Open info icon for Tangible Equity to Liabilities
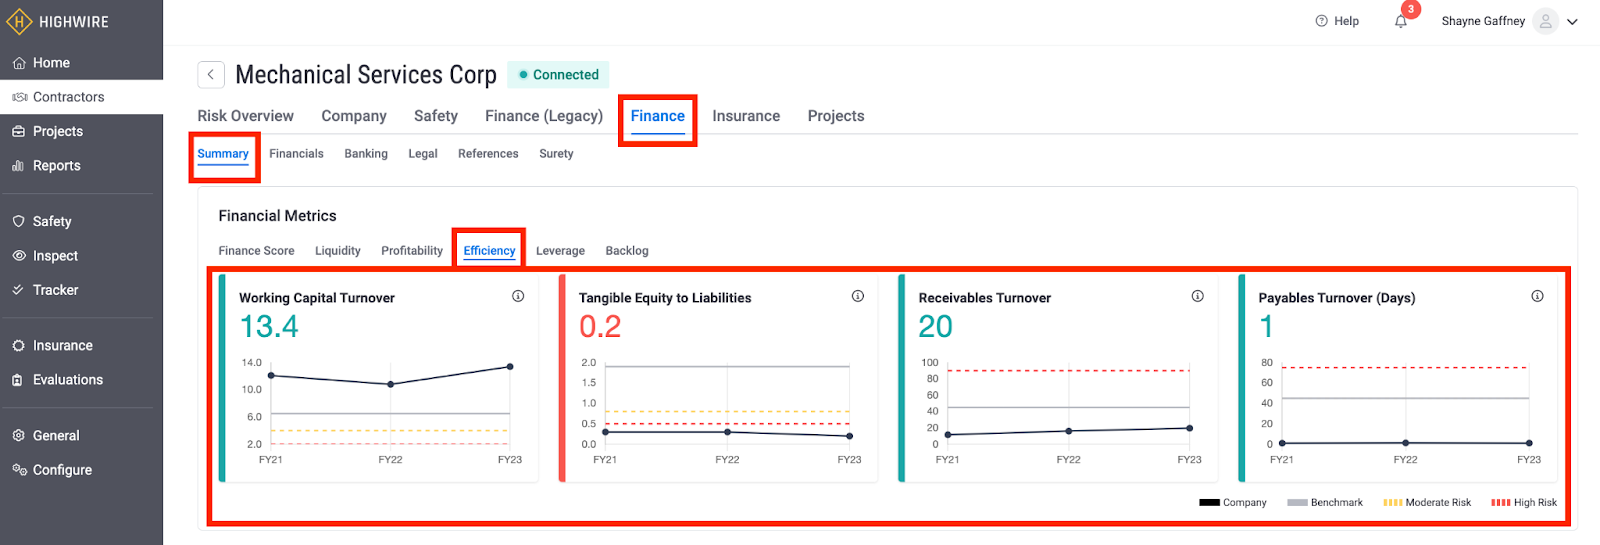 858,296
